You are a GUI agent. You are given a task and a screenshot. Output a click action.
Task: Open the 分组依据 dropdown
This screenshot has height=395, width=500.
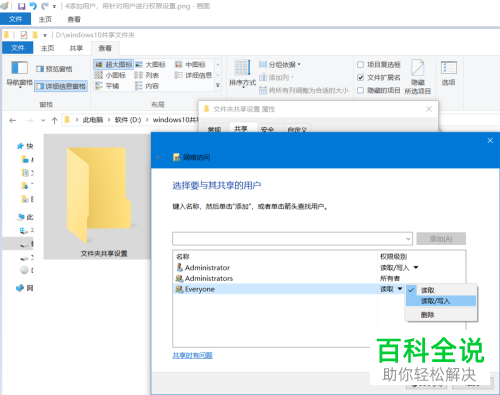pos(280,64)
